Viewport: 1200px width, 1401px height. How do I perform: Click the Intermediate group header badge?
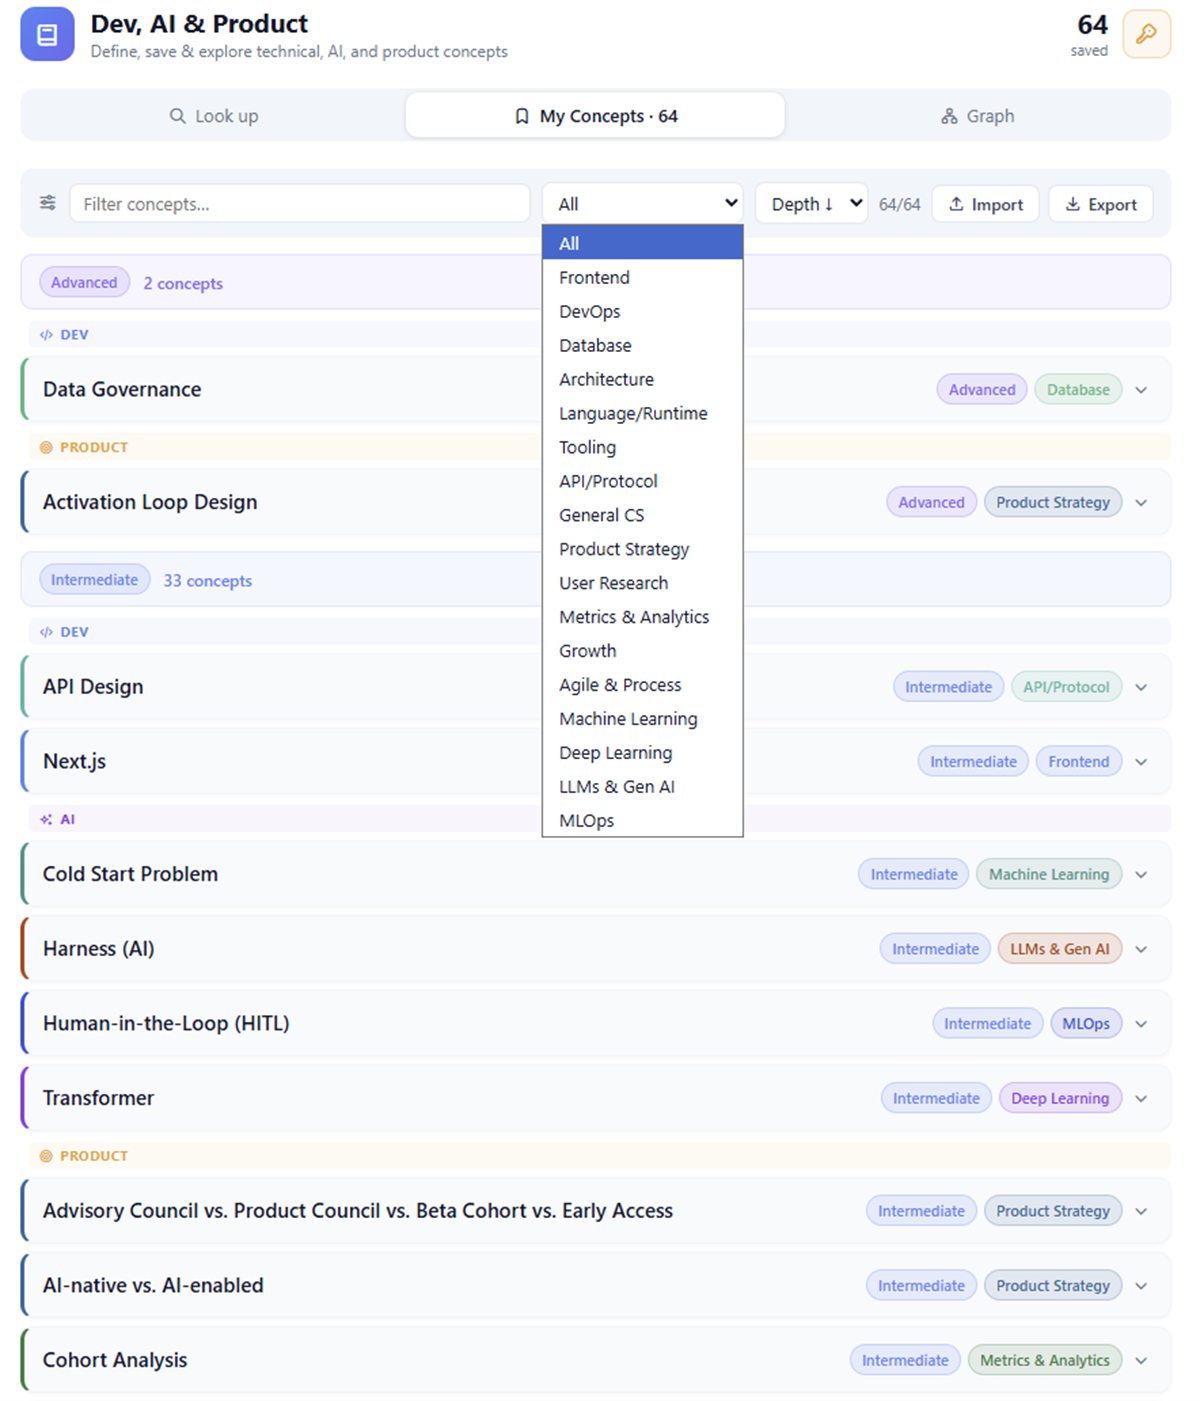(x=95, y=579)
